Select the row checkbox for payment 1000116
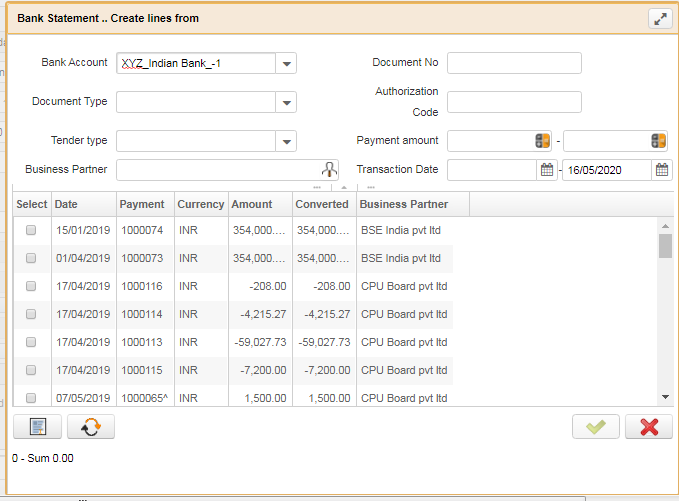This screenshot has height=501, width=679. [x=31, y=286]
